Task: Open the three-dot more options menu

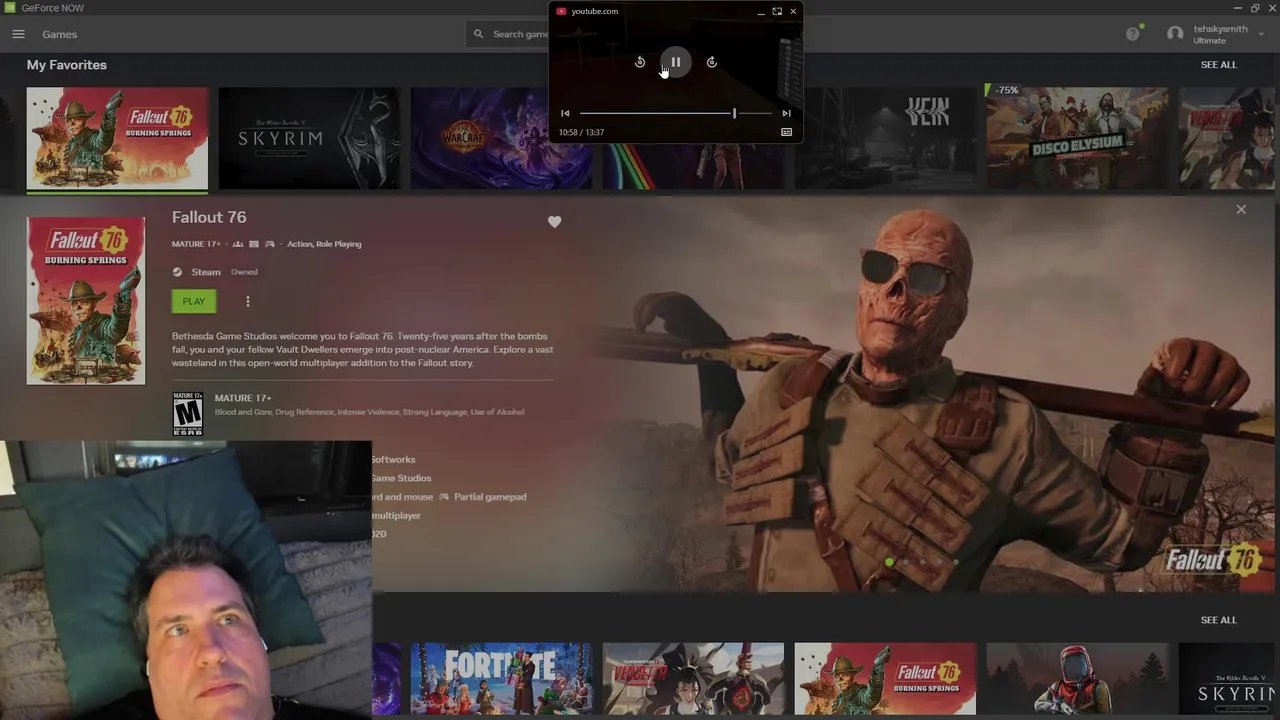Action: [x=248, y=301]
